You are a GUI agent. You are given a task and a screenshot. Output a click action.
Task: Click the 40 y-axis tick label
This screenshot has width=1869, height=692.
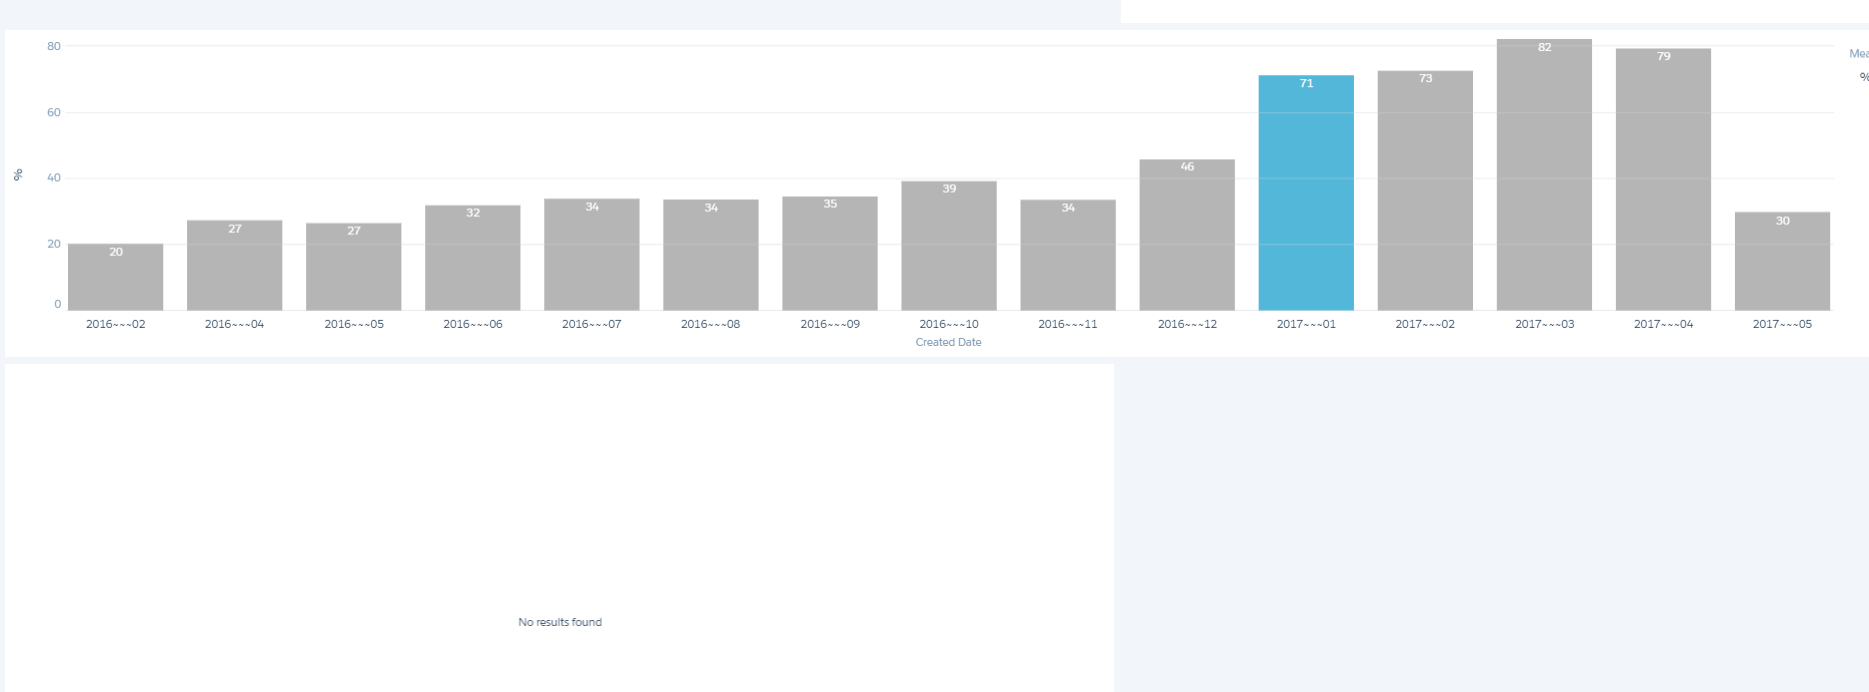54,178
